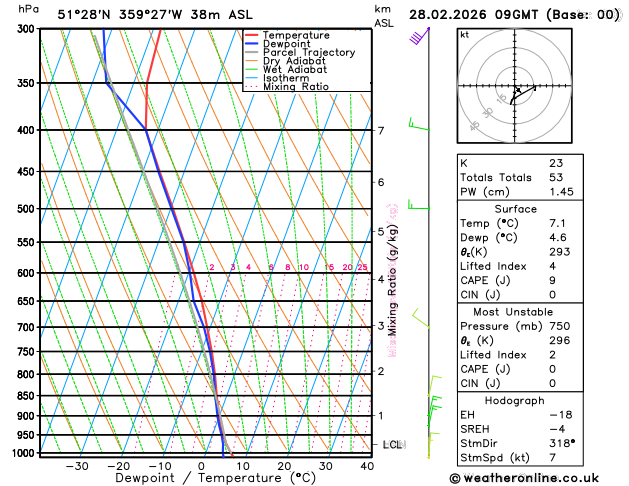The width and height of the screenshot is (629, 486).
Task: Click the K index value 23
Action: click(556, 163)
